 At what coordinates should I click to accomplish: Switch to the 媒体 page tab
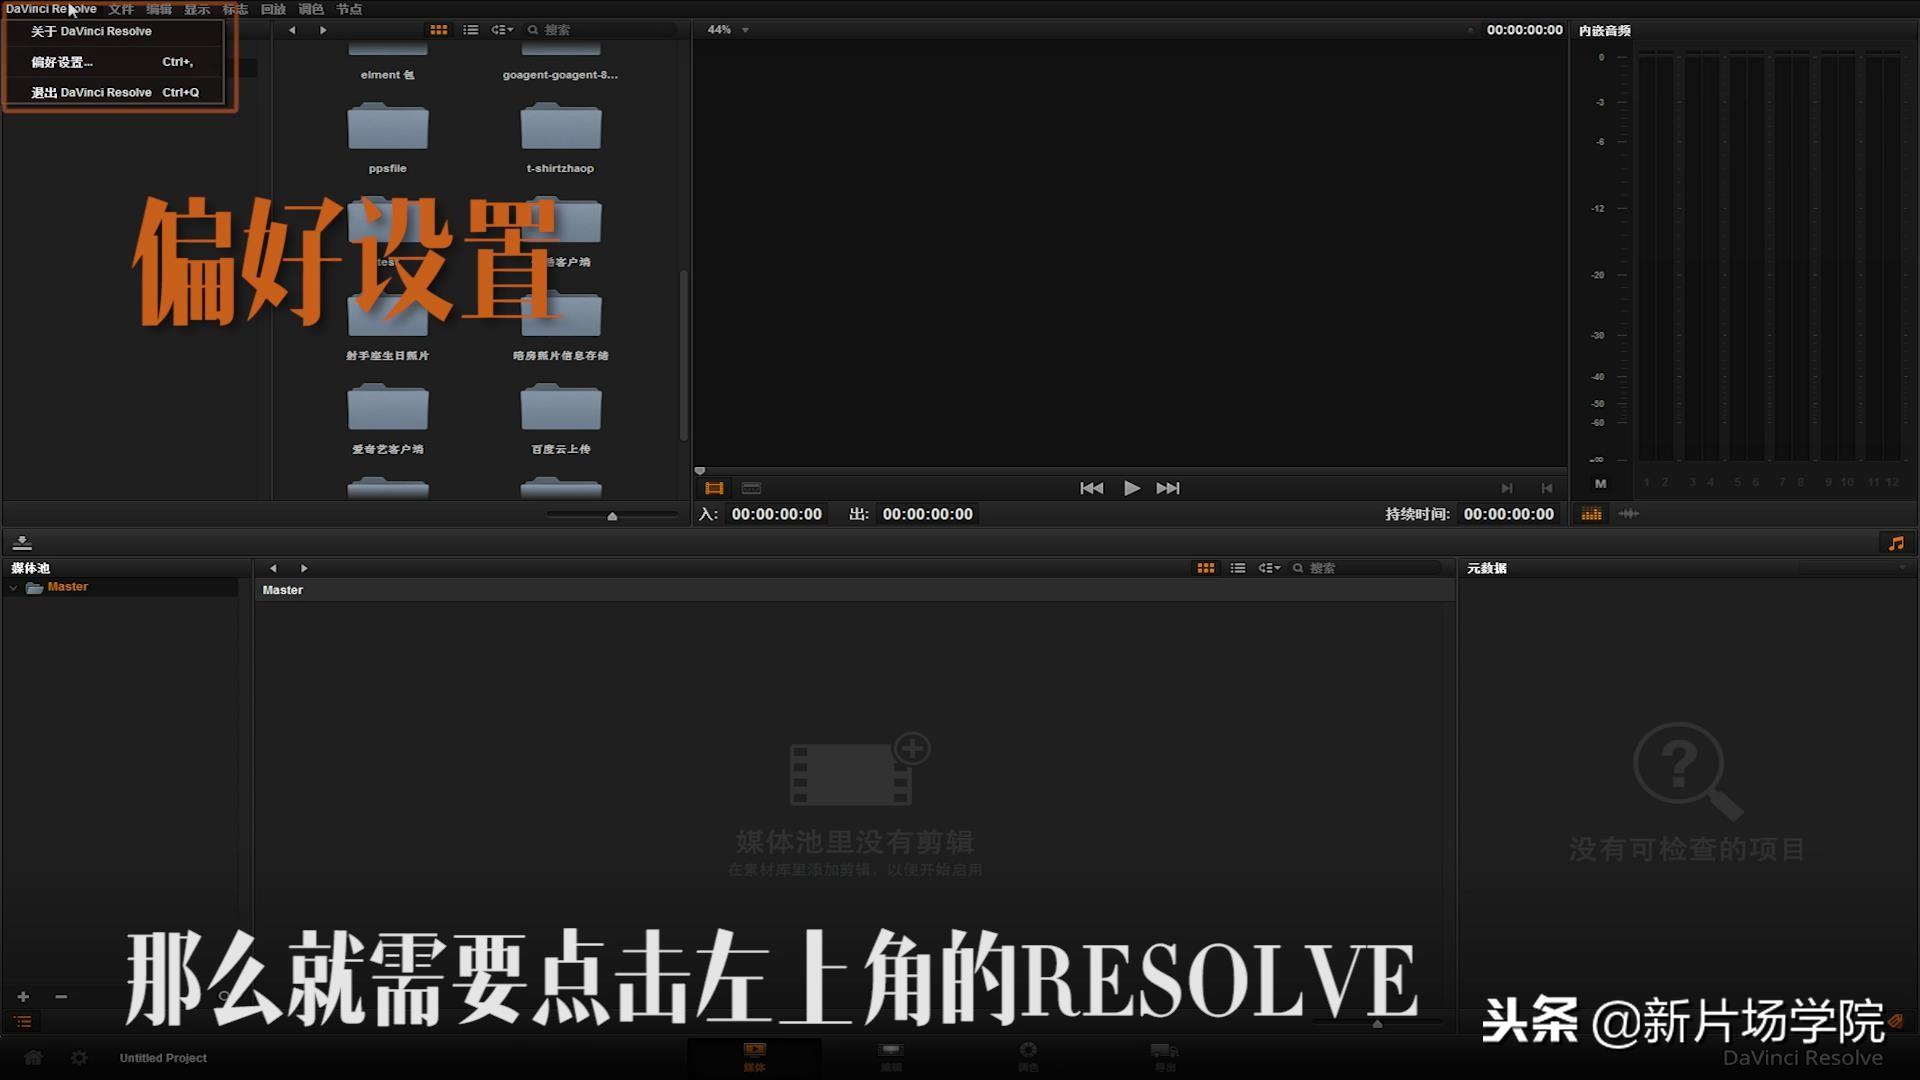coord(754,1057)
